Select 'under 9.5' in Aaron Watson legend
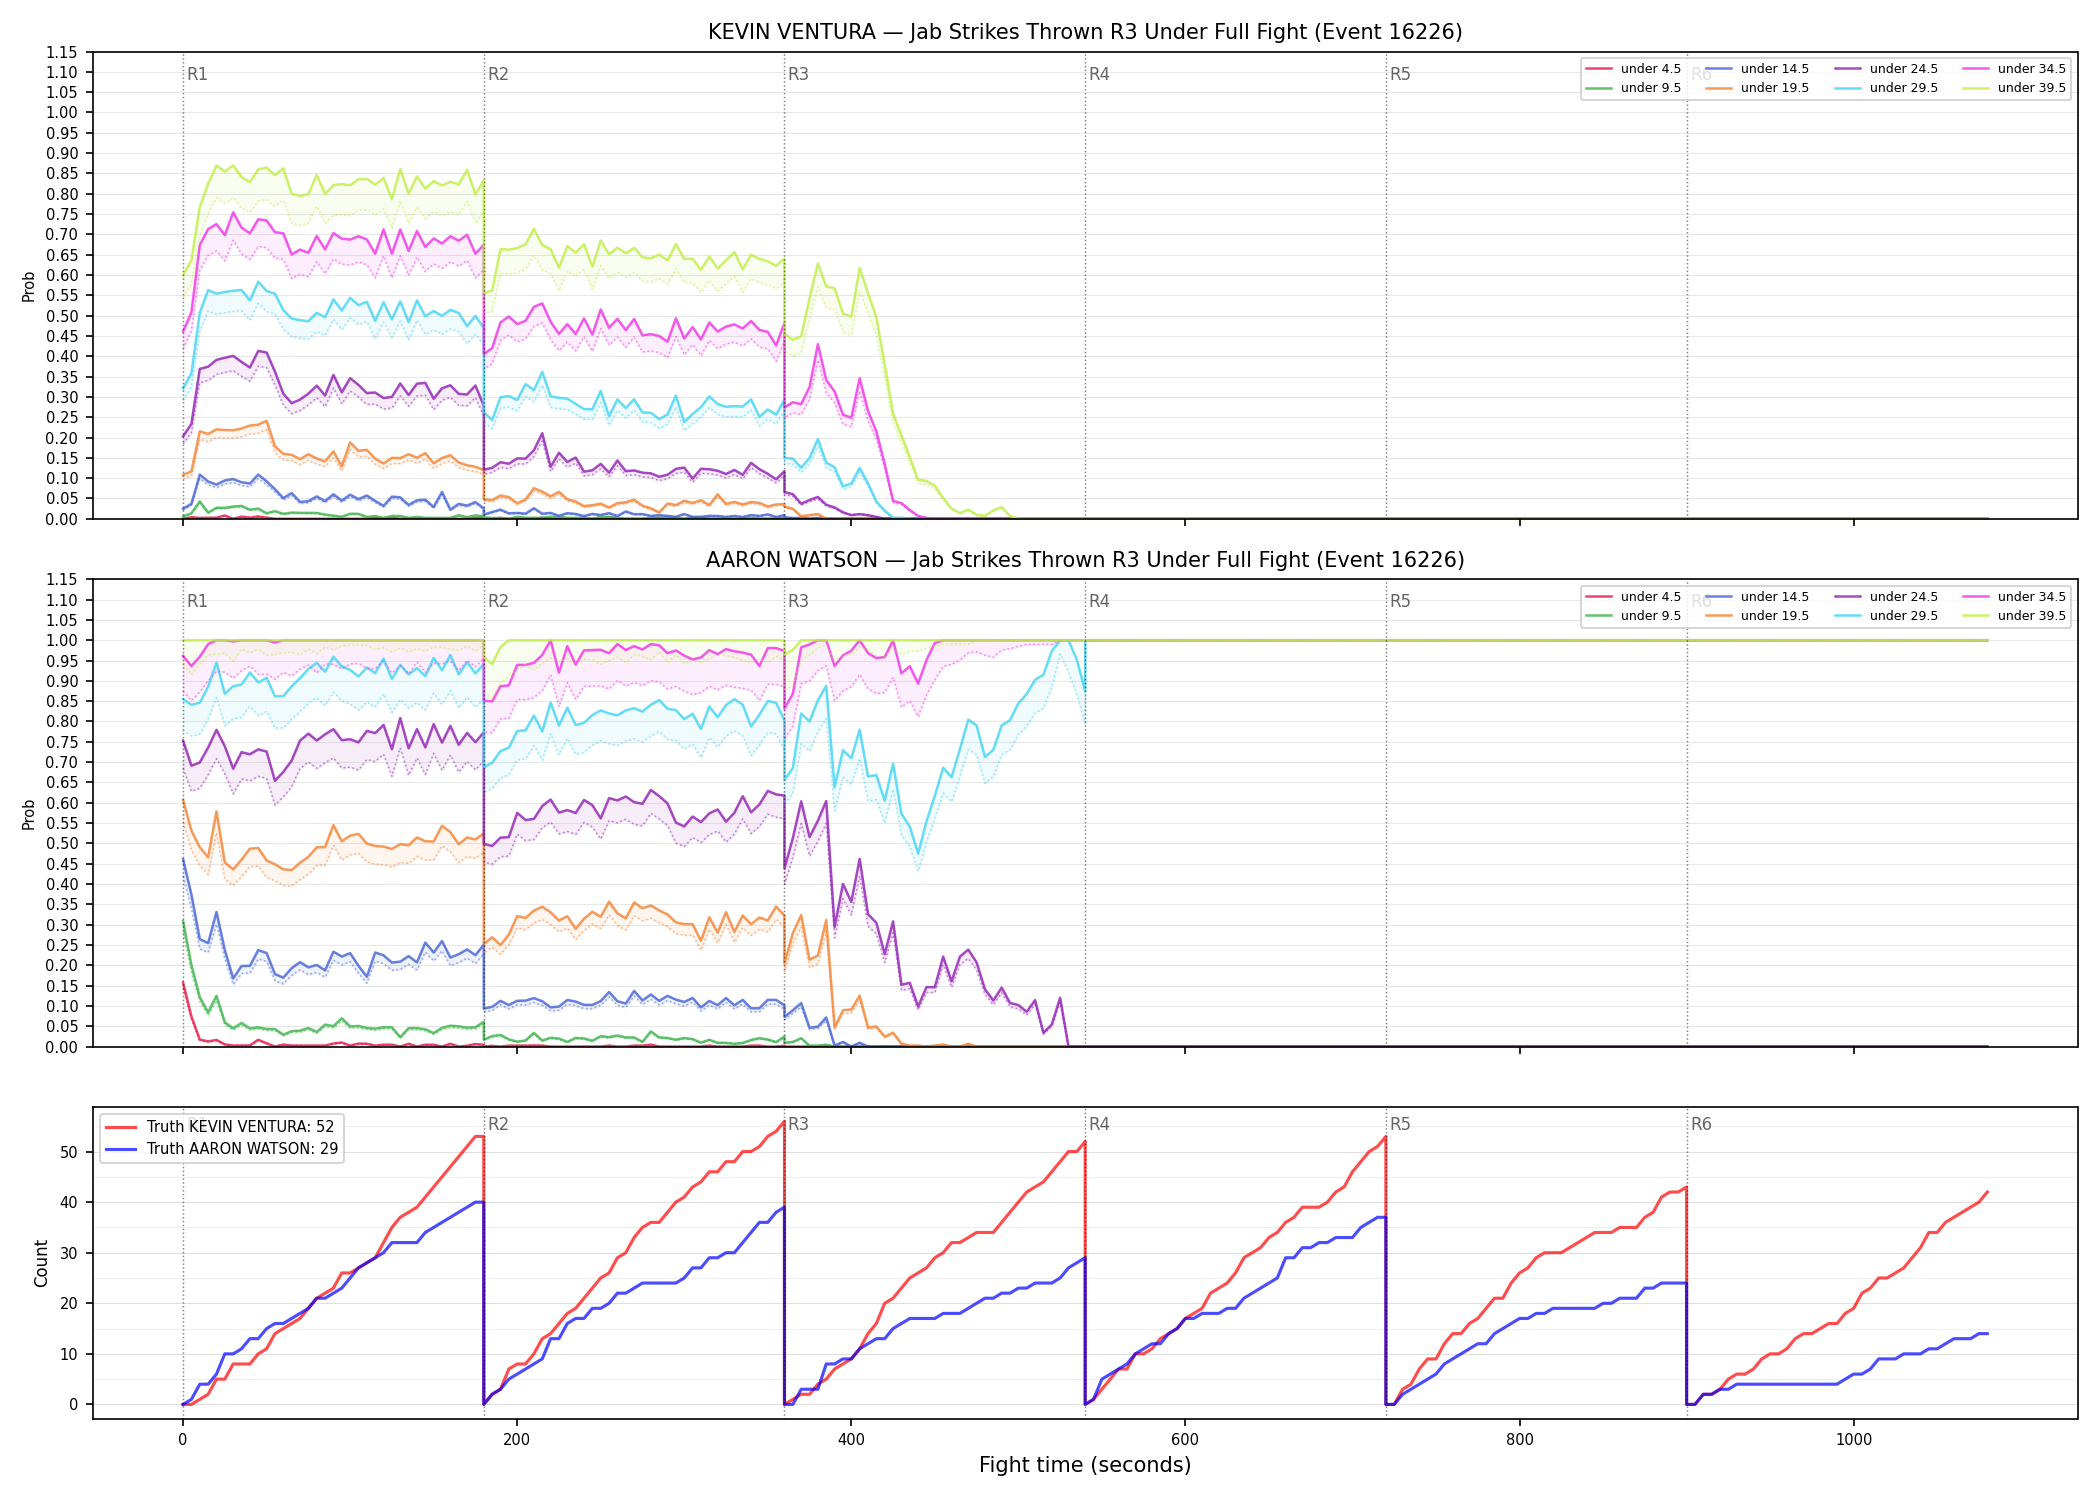The width and height of the screenshot is (2100, 1500). click(x=1633, y=616)
